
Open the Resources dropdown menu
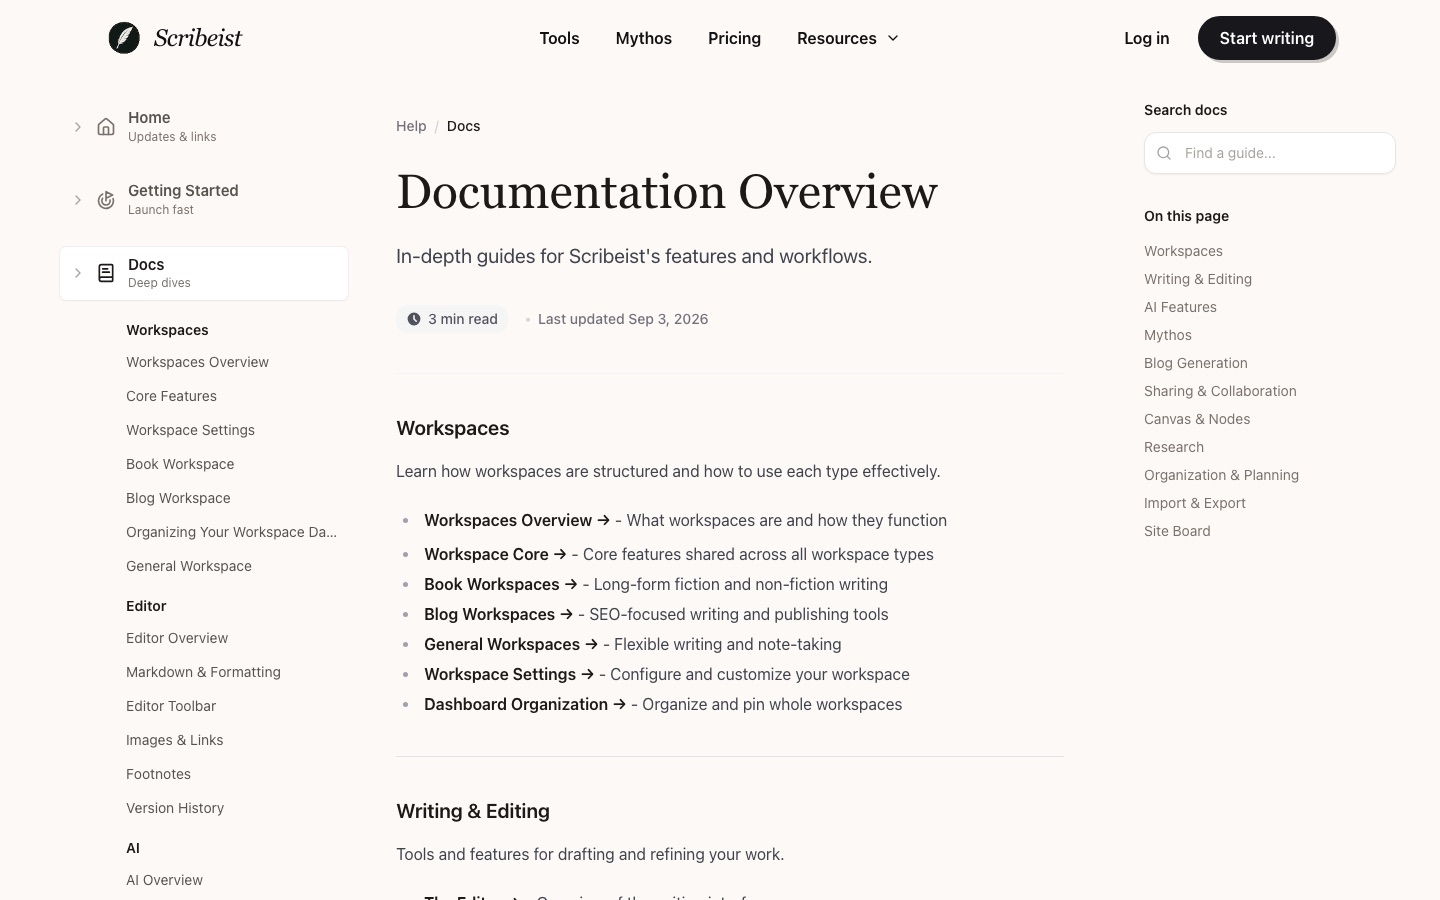tap(848, 38)
